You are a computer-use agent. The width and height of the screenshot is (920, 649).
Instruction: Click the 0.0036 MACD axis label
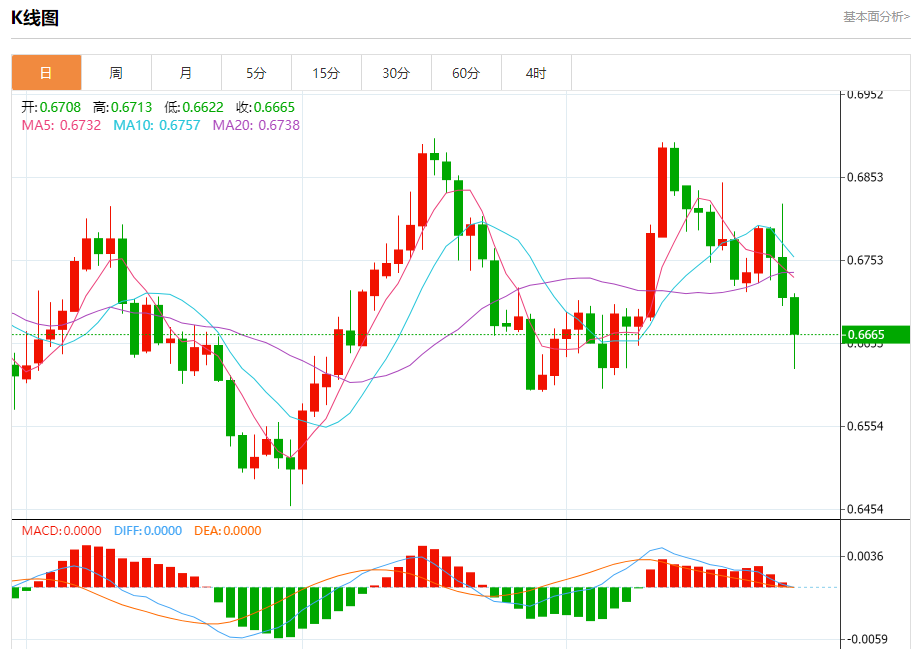pos(865,556)
